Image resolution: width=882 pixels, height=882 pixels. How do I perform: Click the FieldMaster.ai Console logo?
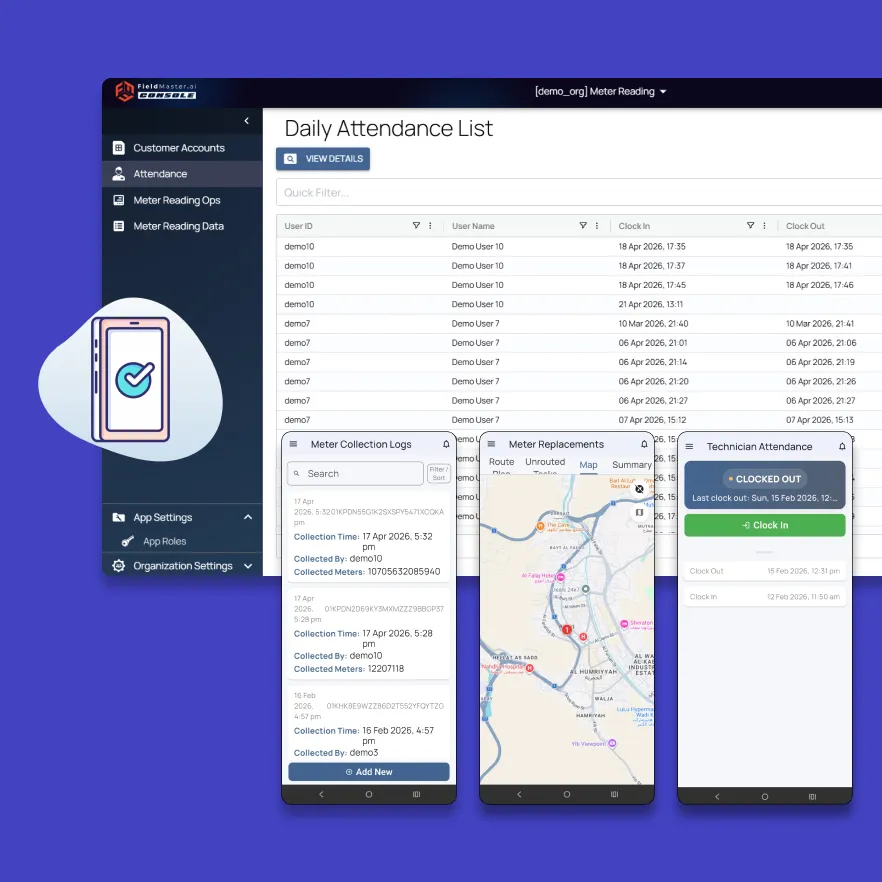[156, 91]
